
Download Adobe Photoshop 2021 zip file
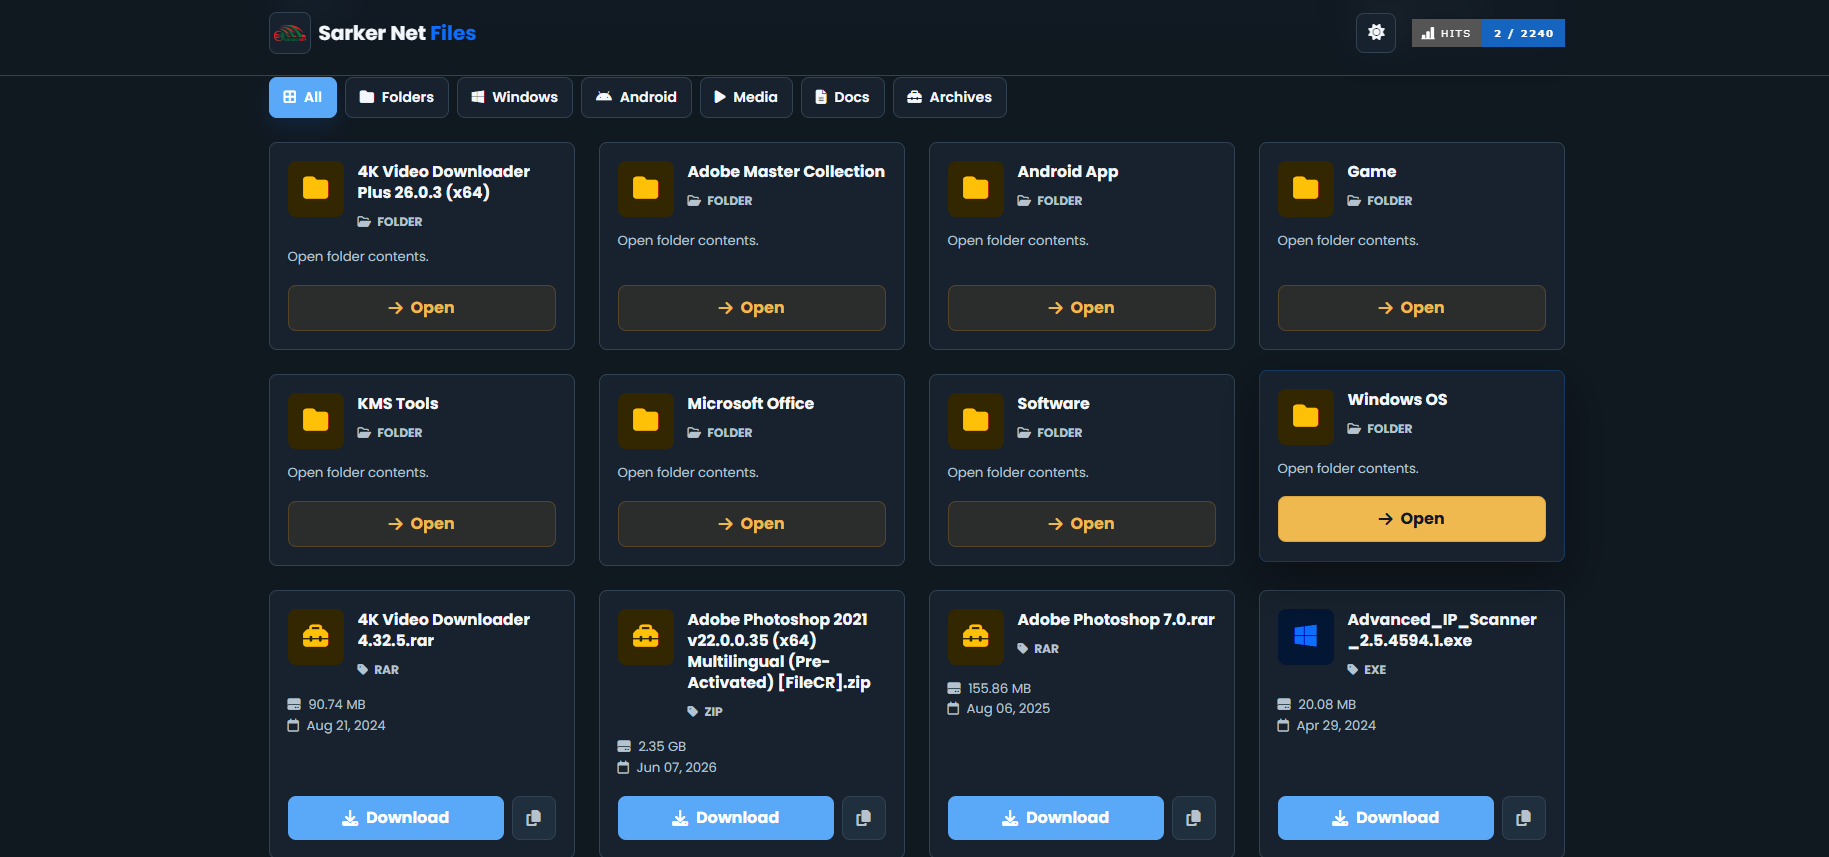[726, 818]
